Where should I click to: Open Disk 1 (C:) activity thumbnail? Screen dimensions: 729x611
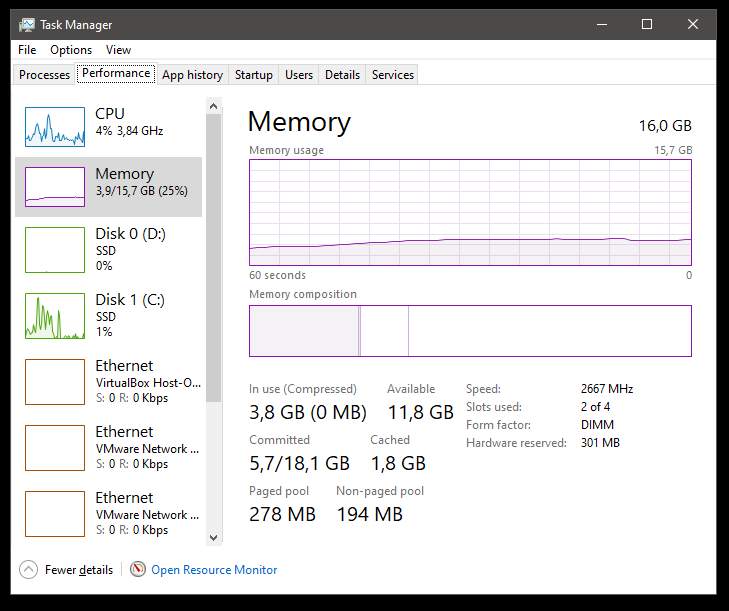pyautogui.click(x=55, y=316)
